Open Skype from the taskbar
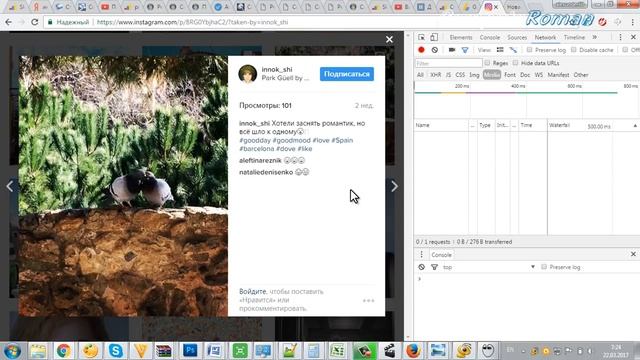Viewport: 640px width, 360px height. pyautogui.click(x=116, y=350)
